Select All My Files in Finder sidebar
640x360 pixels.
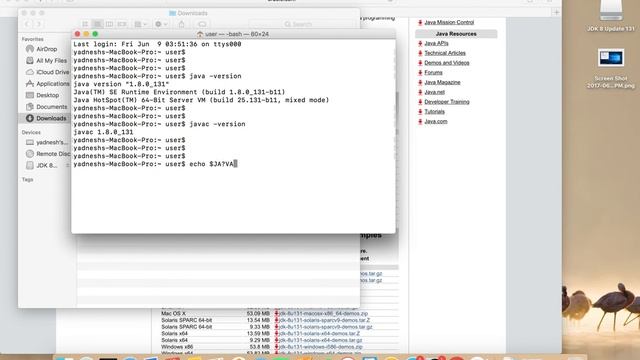click(x=51, y=60)
